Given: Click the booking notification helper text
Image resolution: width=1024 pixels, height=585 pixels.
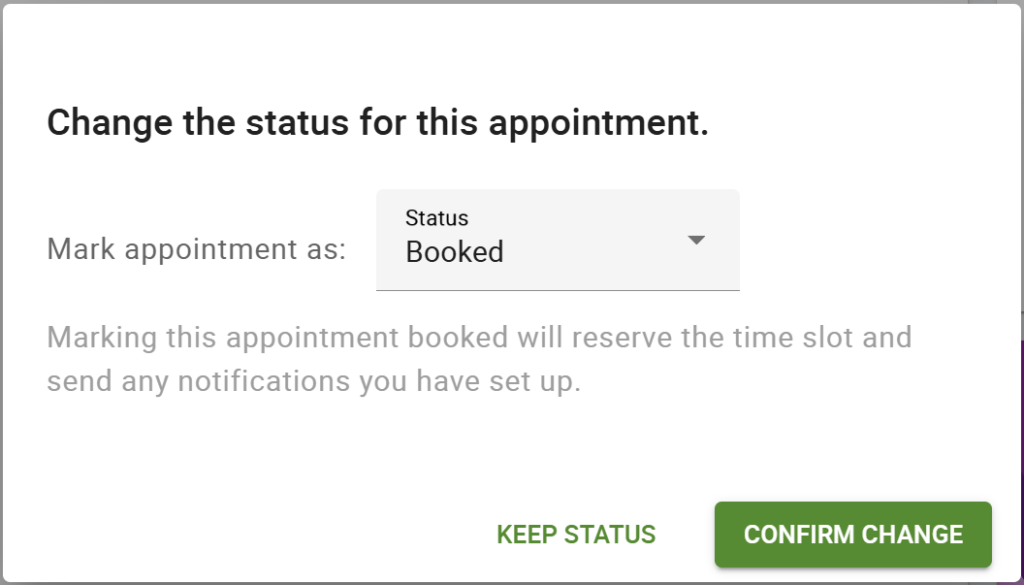Looking at the screenshot, I should click(480, 358).
